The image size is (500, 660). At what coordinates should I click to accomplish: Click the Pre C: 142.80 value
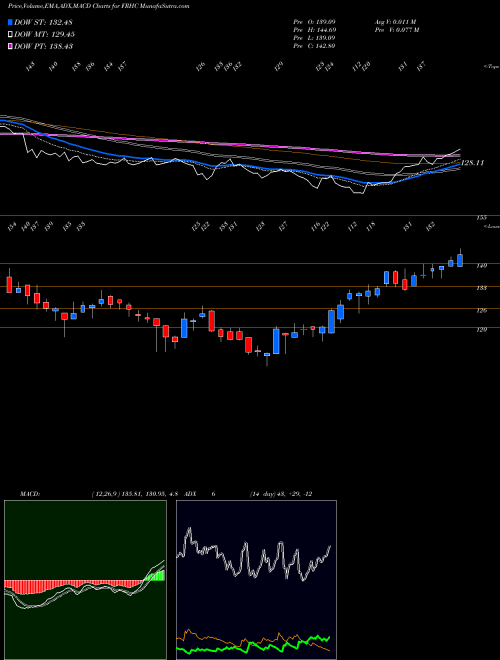314,46
